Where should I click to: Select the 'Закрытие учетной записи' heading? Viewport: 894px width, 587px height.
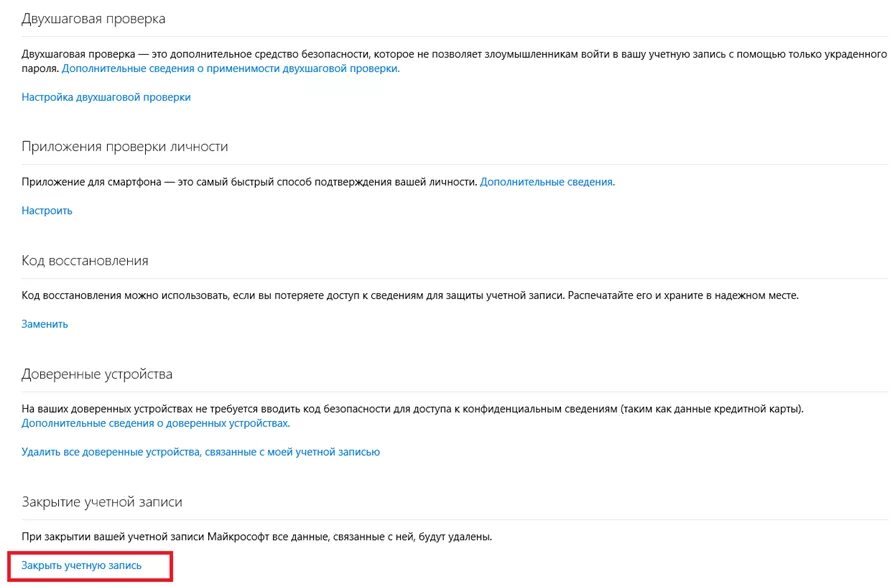point(102,502)
